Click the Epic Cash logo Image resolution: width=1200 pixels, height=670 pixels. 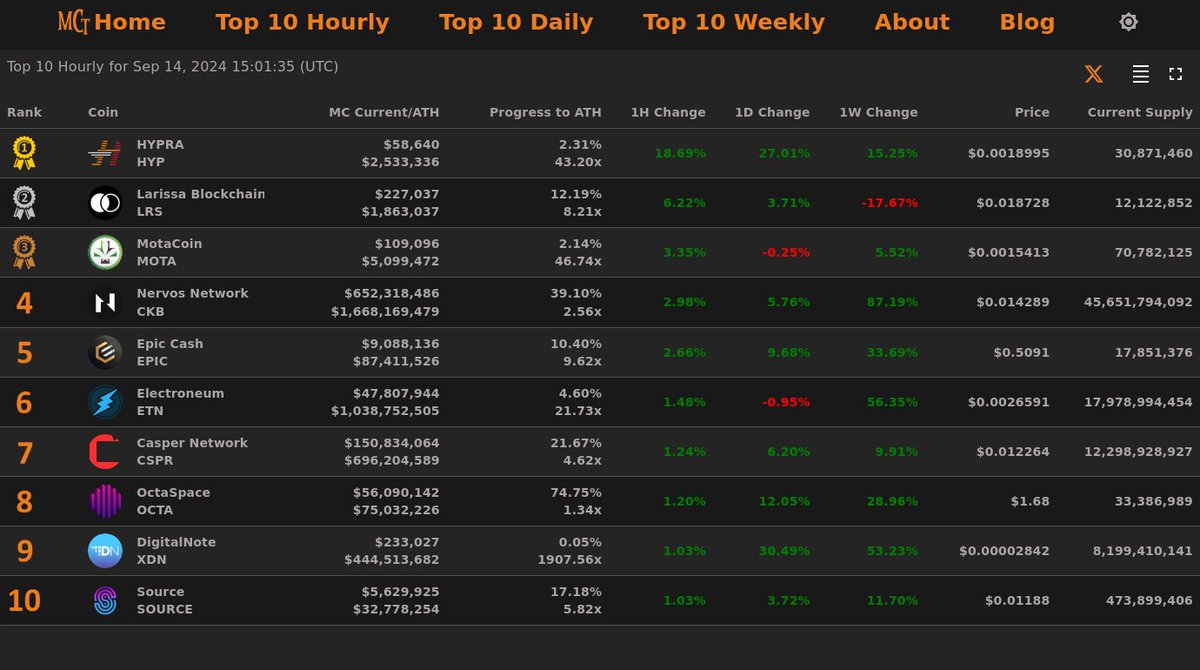pyautogui.click(x=105, y=352)
